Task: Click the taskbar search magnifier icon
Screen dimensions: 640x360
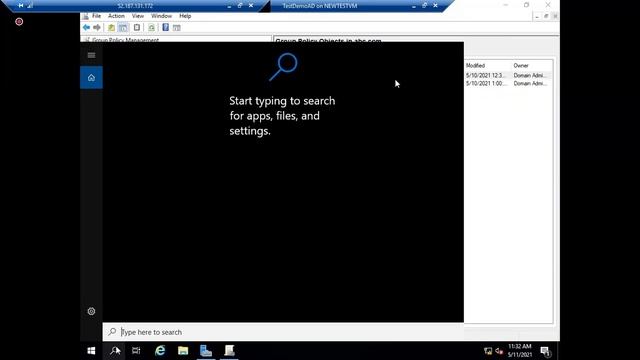Action: click(x=115, y=351)
